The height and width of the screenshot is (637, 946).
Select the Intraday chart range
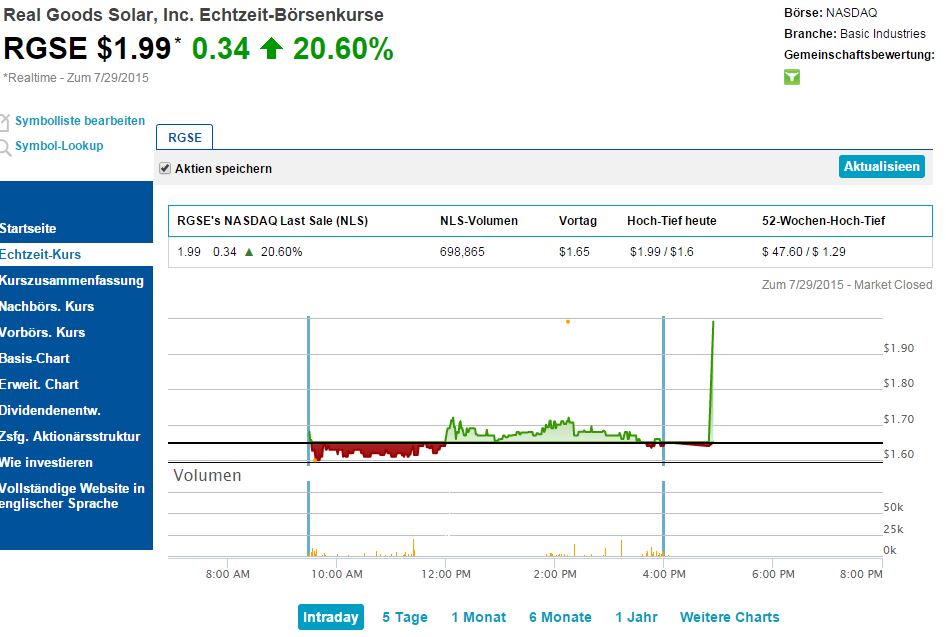tap(331, 617)
